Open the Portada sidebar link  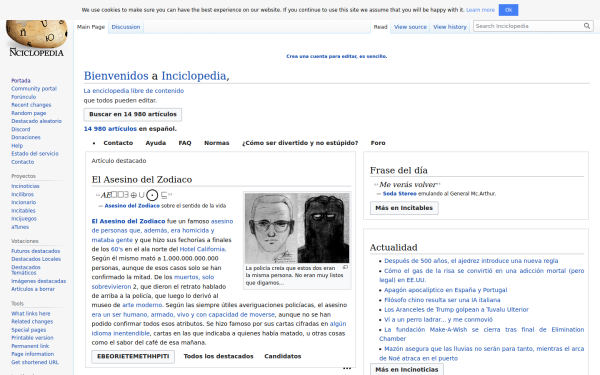(x=21, y=81)
